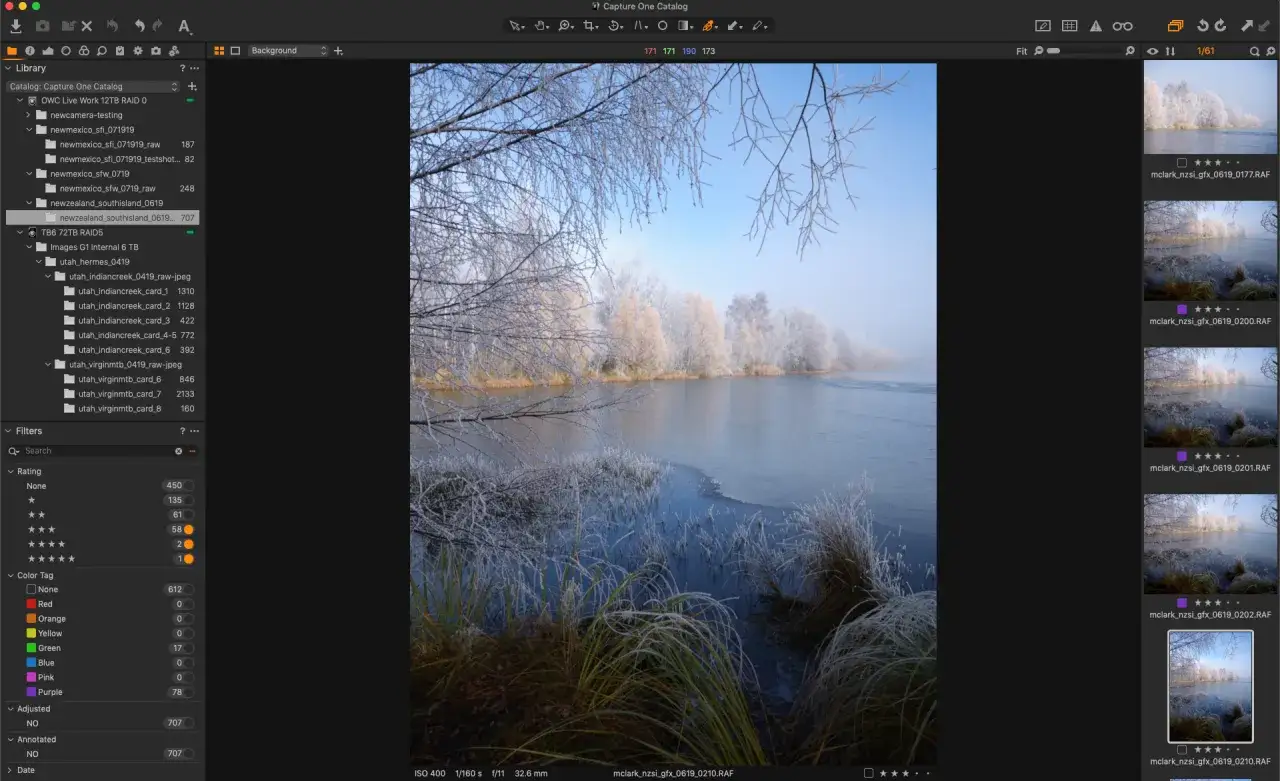Click the Filters search input field
Image resolution: width=1280 pixels, height=781 pixels.
[x=98, y=451]
